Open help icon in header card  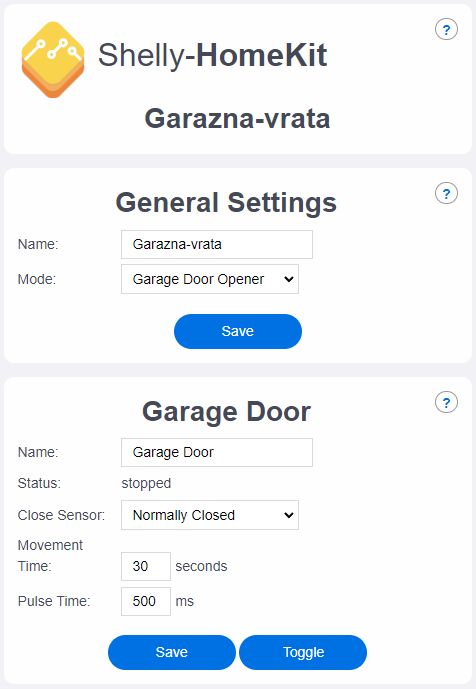(446, 29)
